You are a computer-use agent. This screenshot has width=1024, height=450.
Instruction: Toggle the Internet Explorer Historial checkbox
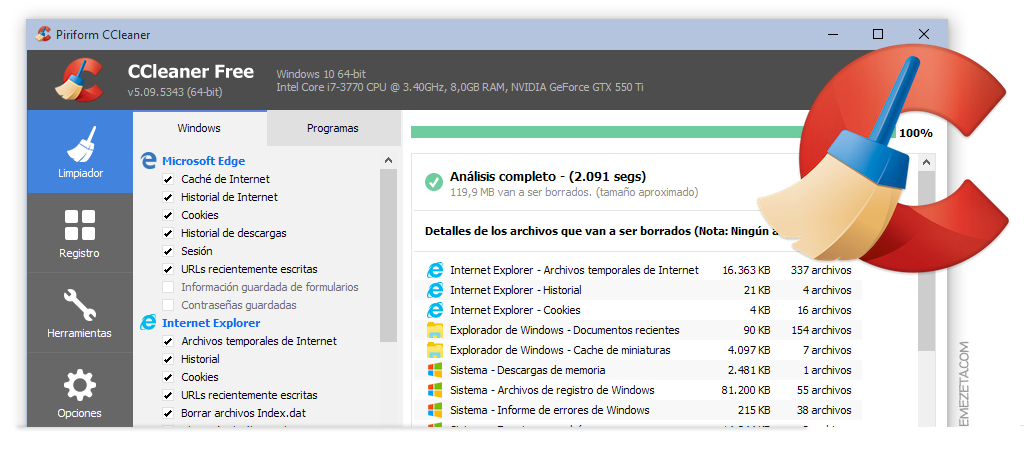(168, 359)
